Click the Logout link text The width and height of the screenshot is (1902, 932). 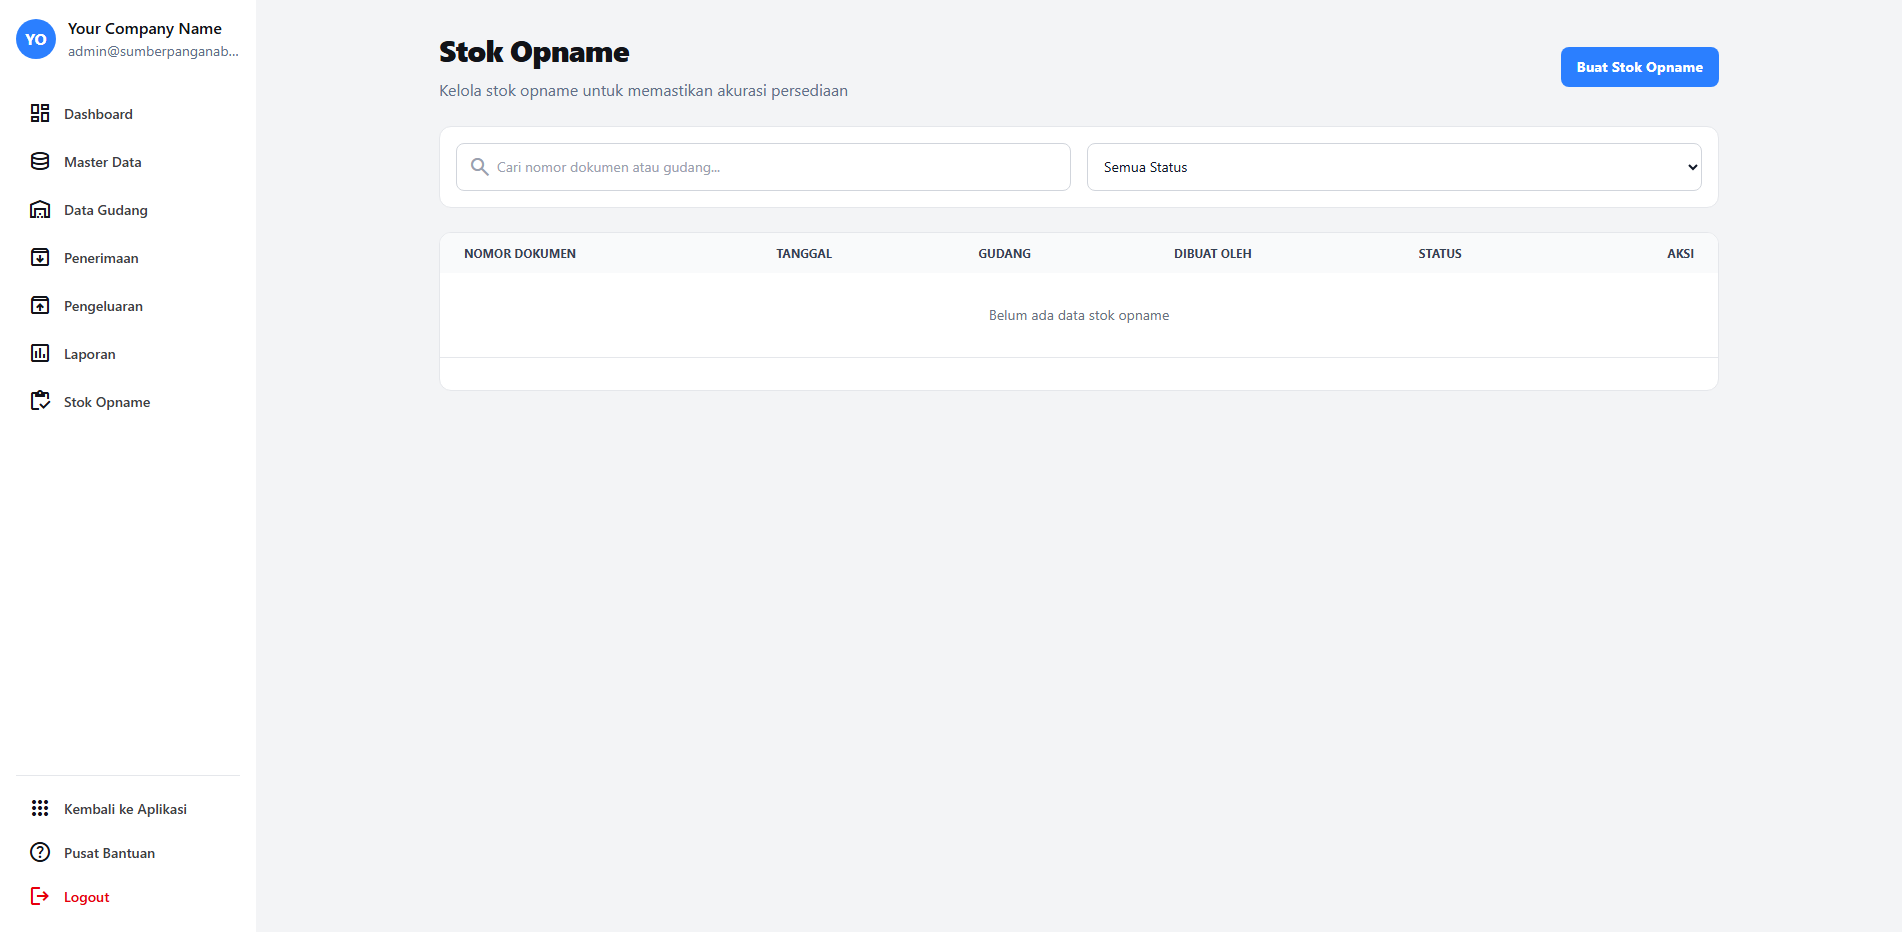[87, 897]
